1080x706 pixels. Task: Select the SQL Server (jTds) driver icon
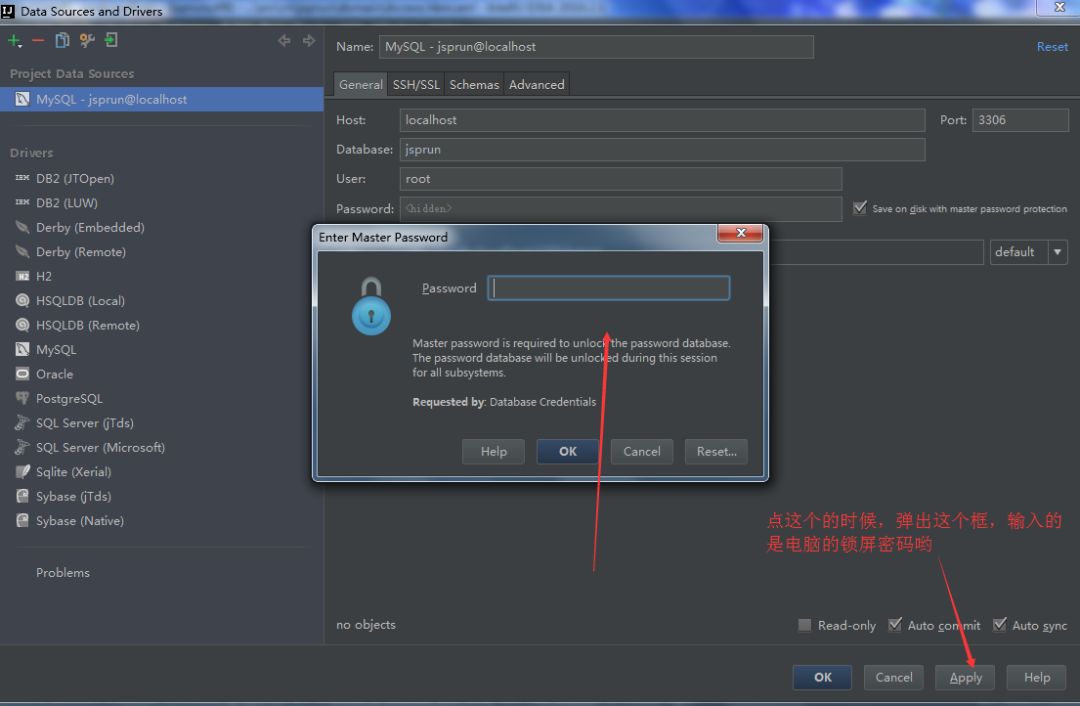(x=23, y=423)
